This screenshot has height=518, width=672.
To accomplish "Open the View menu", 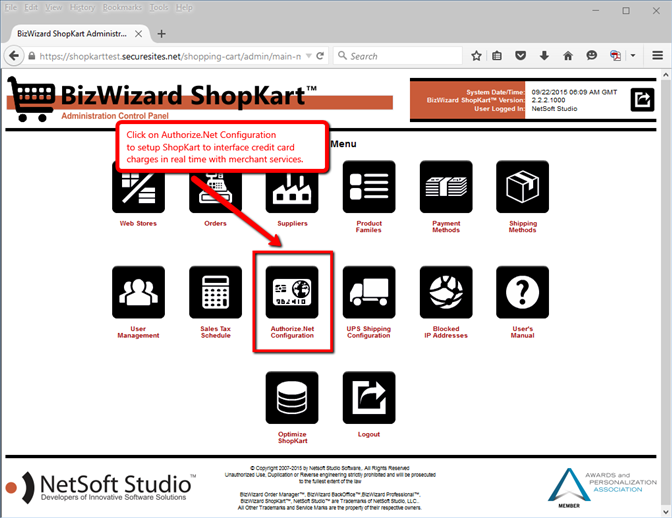I will [54, 8].
